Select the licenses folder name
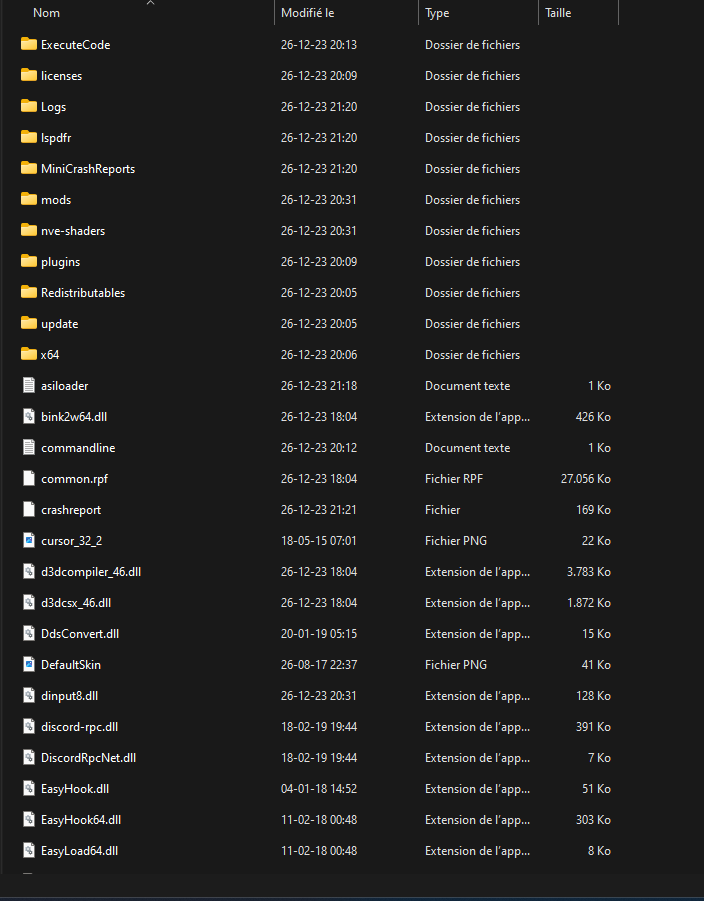The width and height of the screenshot is (704, 901). pos(61,76)
